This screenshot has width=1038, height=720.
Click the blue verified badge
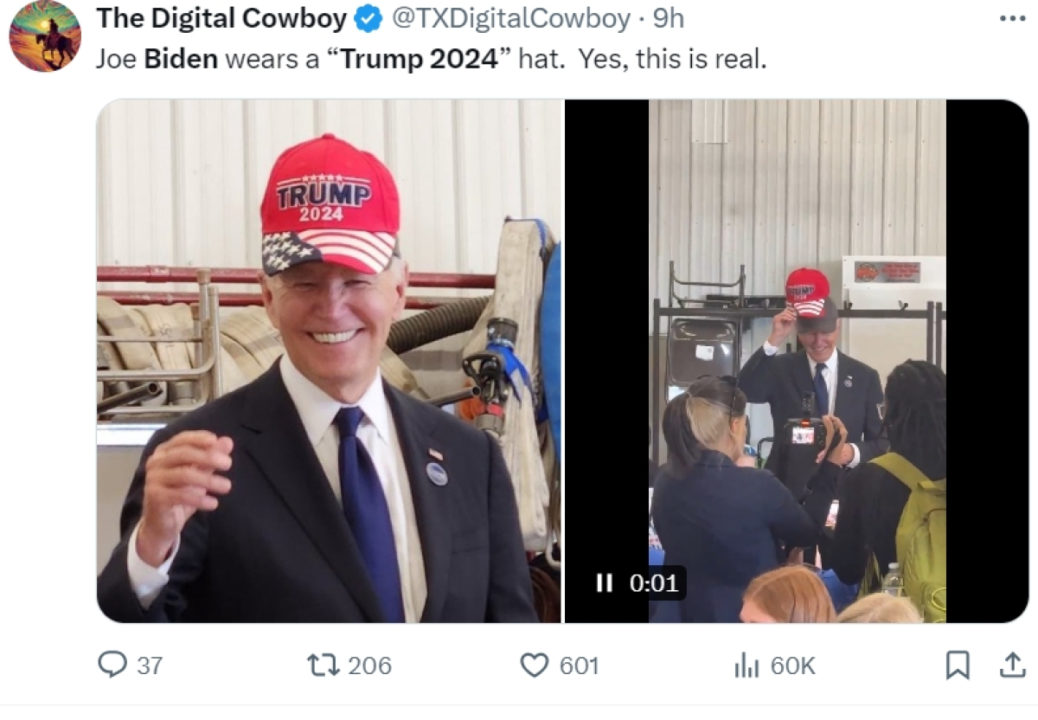pos(365,18)
